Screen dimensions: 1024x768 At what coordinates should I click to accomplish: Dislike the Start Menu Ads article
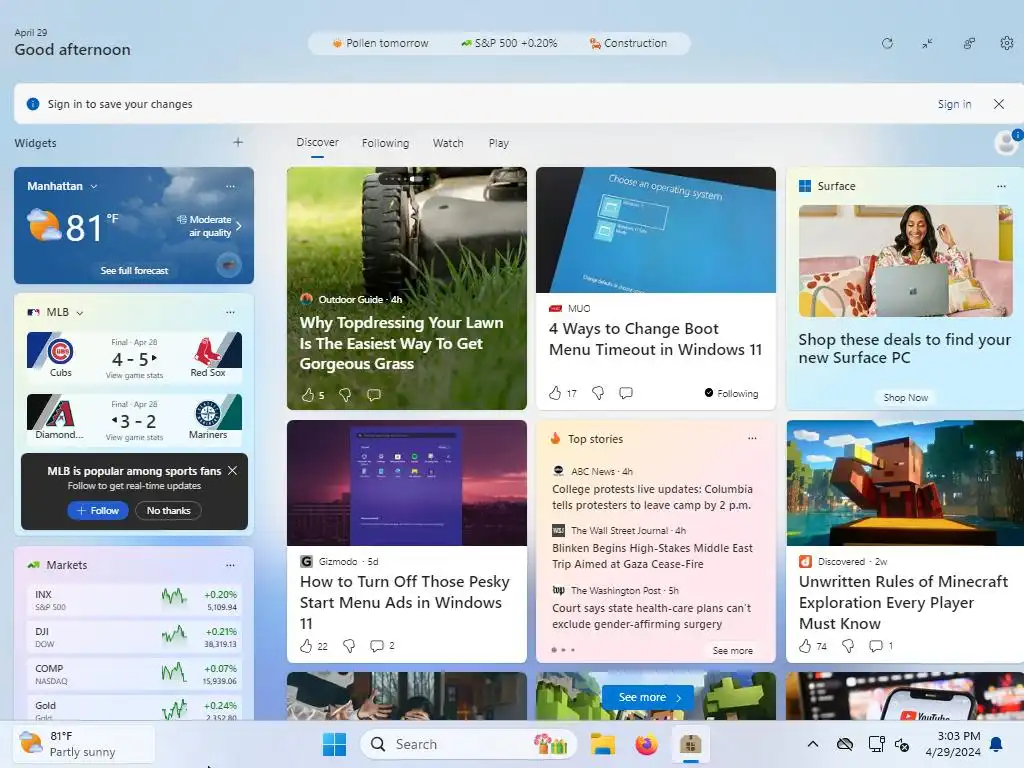tap(349, 646)
